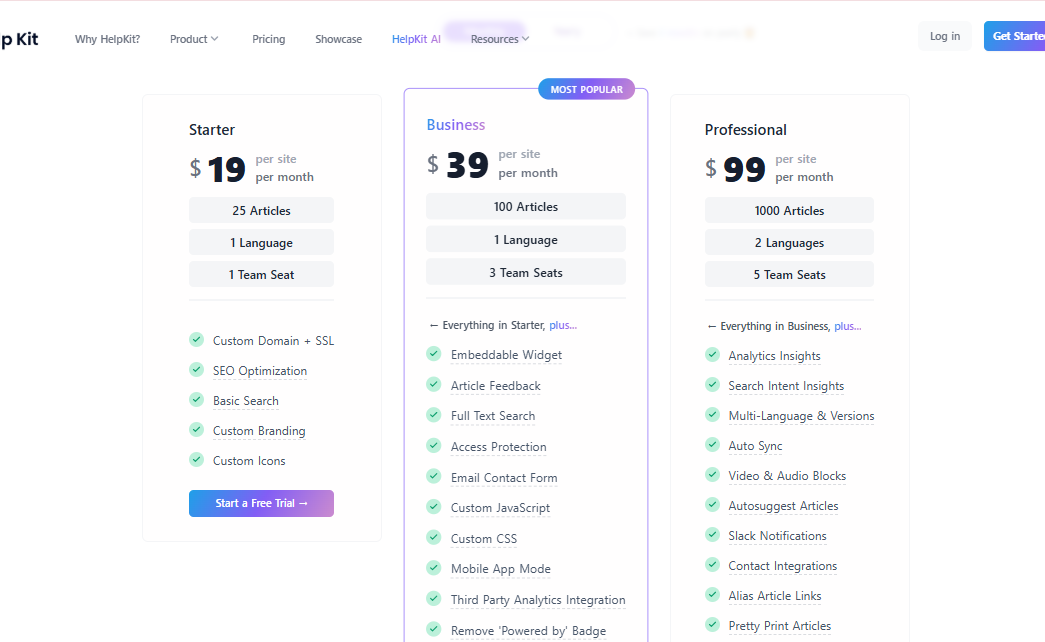Click the Embeddable Widget feature text
The height and width of the screenshot is (642, 1045).
click(507, 355)
